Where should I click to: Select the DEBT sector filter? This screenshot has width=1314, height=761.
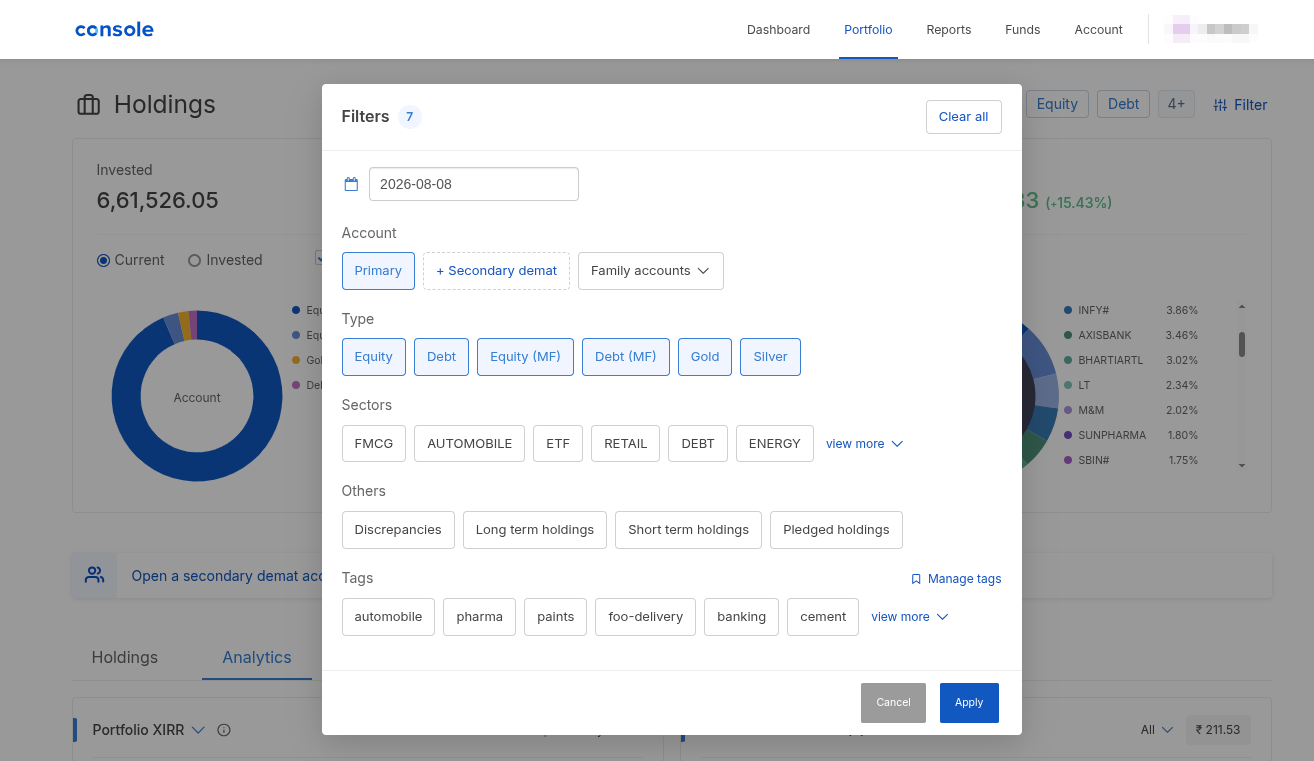point(698,444)
